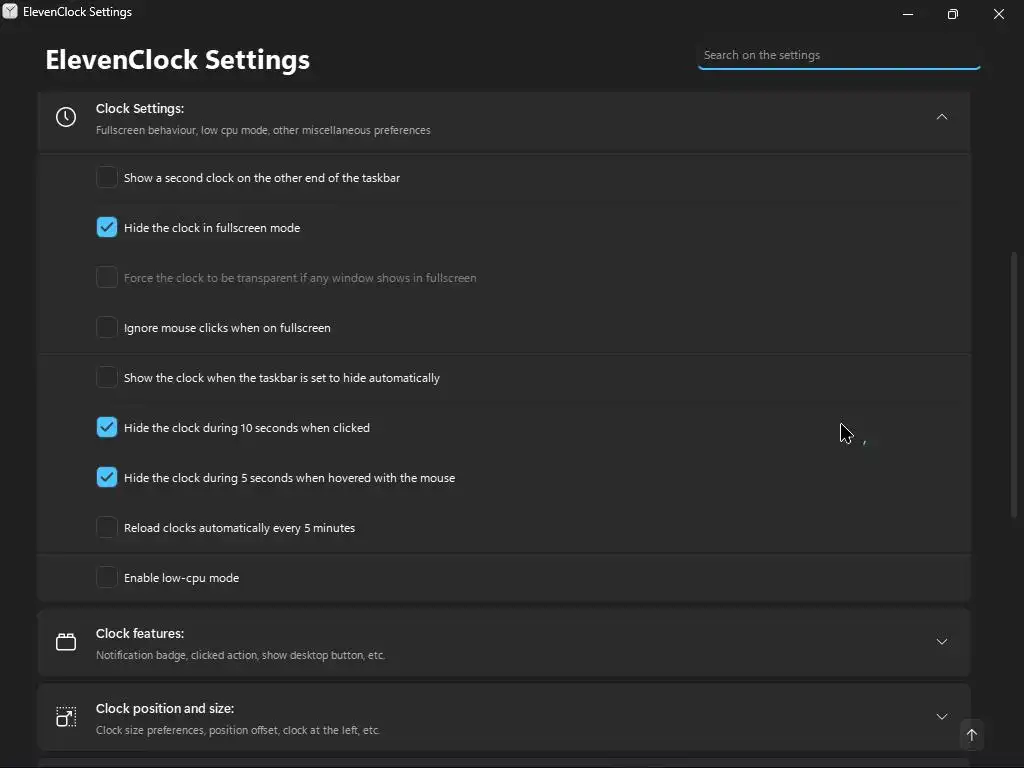Image resolution: width=1024 pixels, height=768 pixels.
Task: Open the Clock features header text
Action: [140, 634]
